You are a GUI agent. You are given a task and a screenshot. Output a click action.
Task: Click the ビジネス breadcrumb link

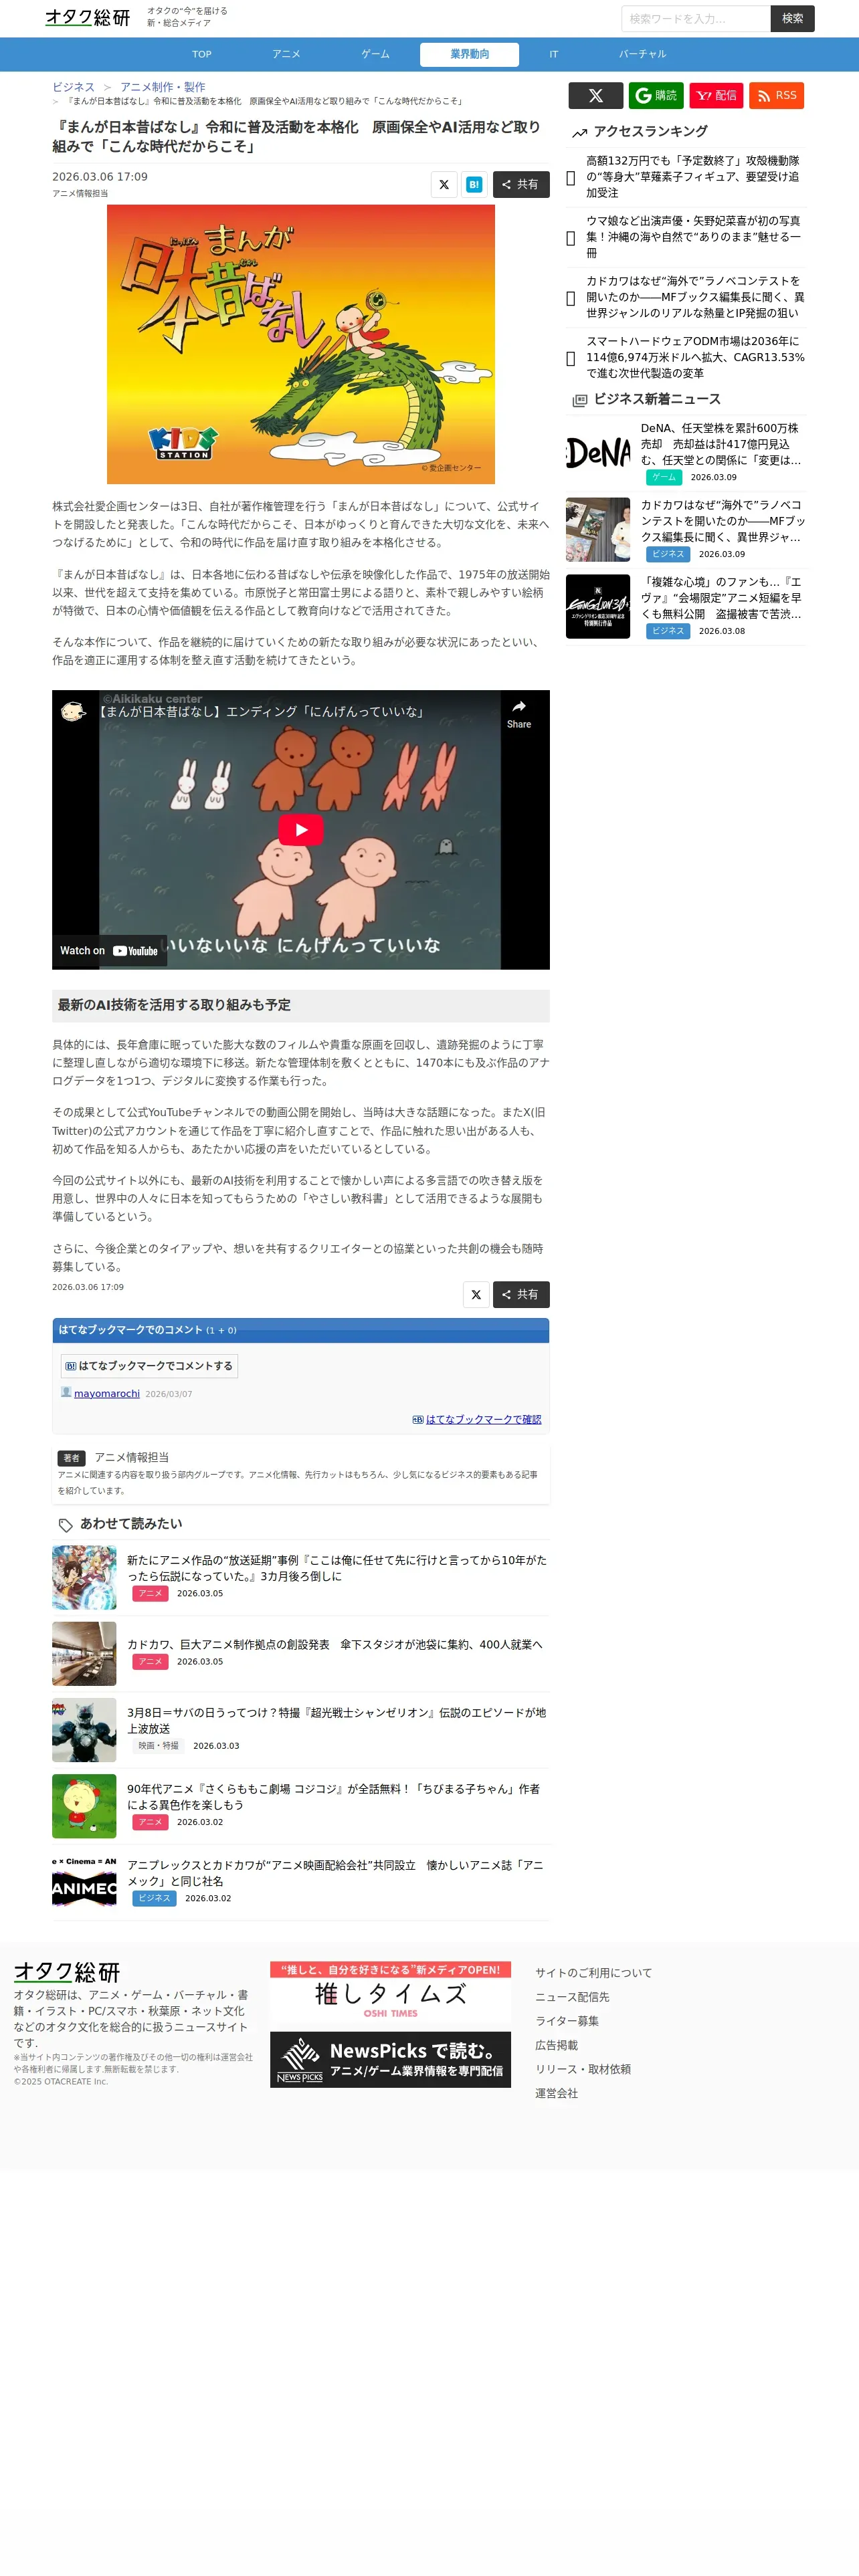coord(74,87)
